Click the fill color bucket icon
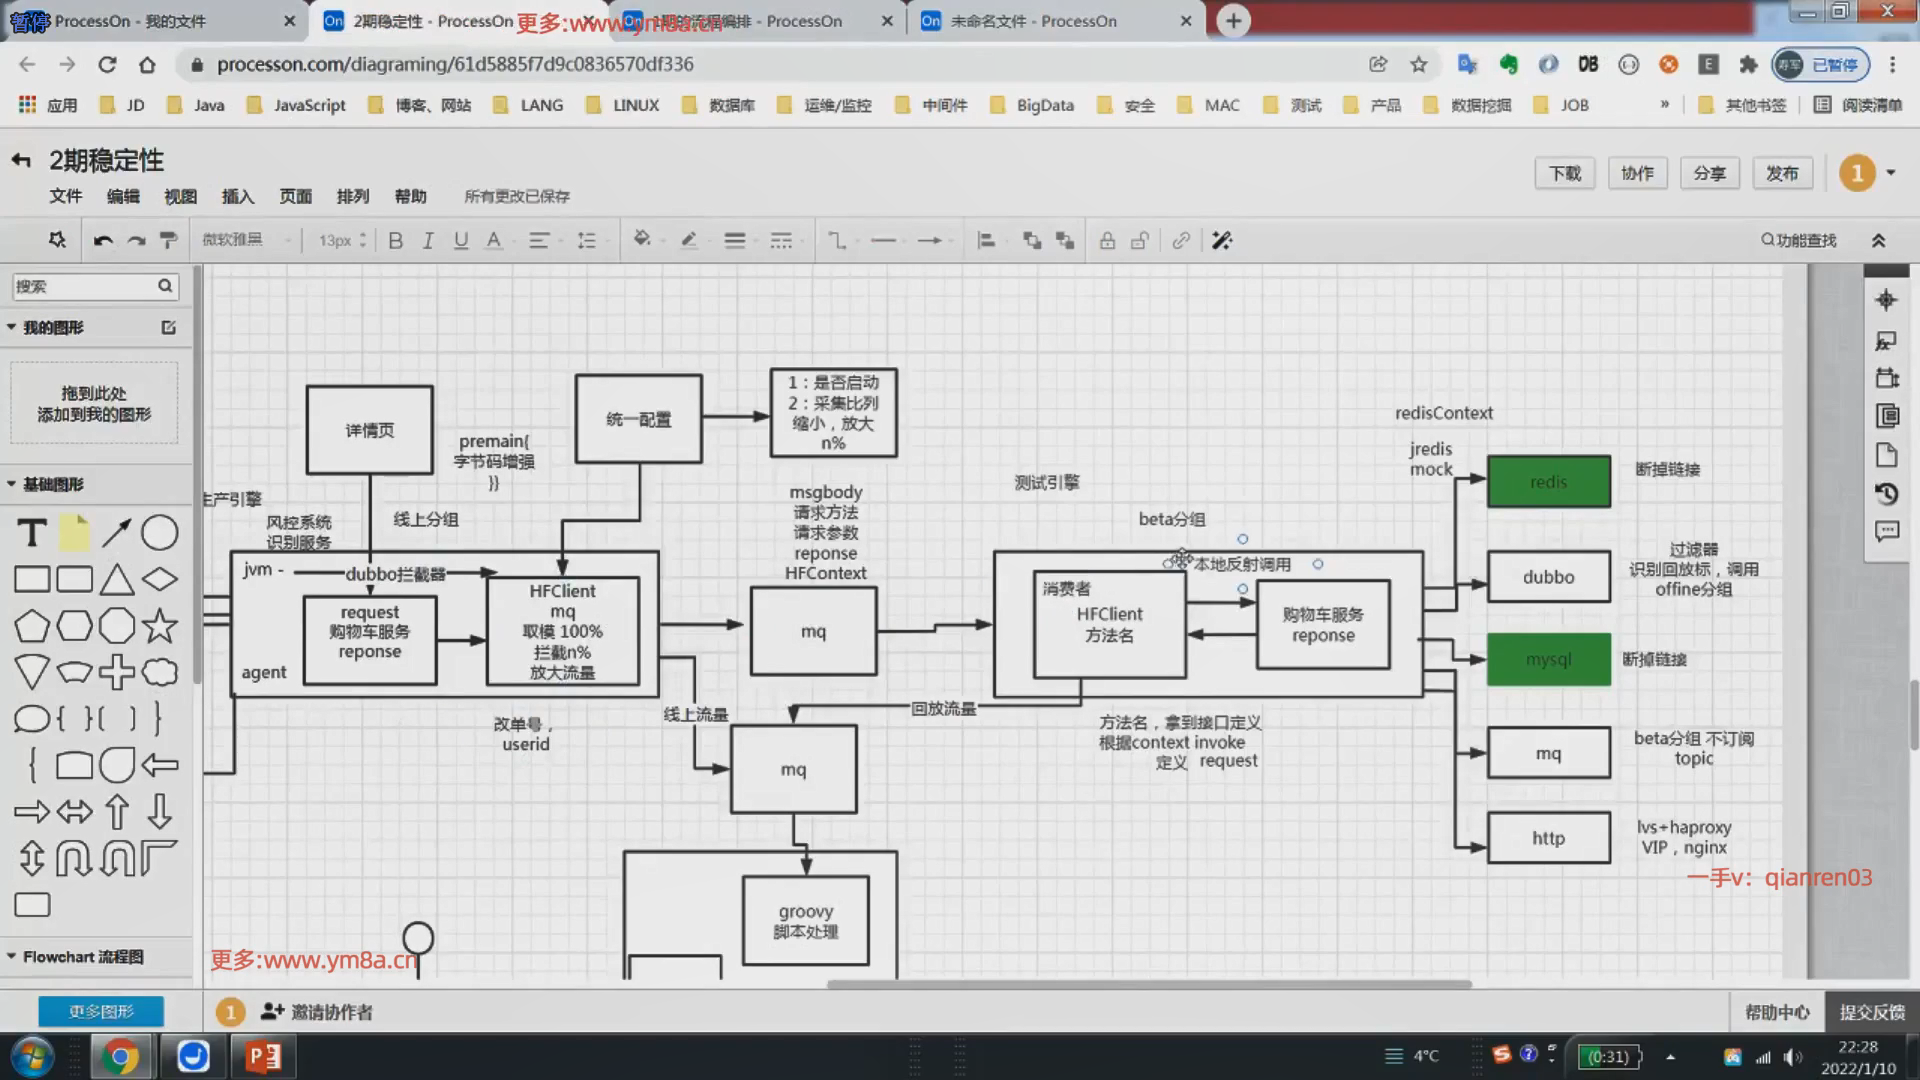The width and height of the screenshot is (1920, 1080). [x=642, y=240]
